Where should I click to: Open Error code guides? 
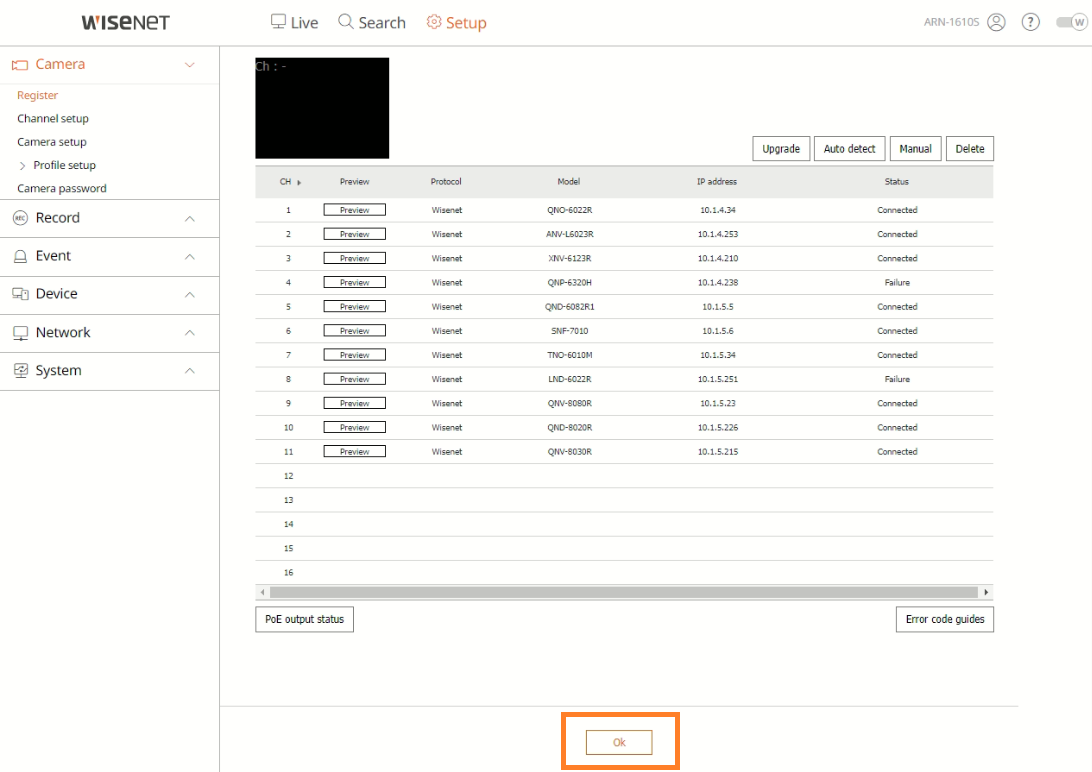pos(945,620)
